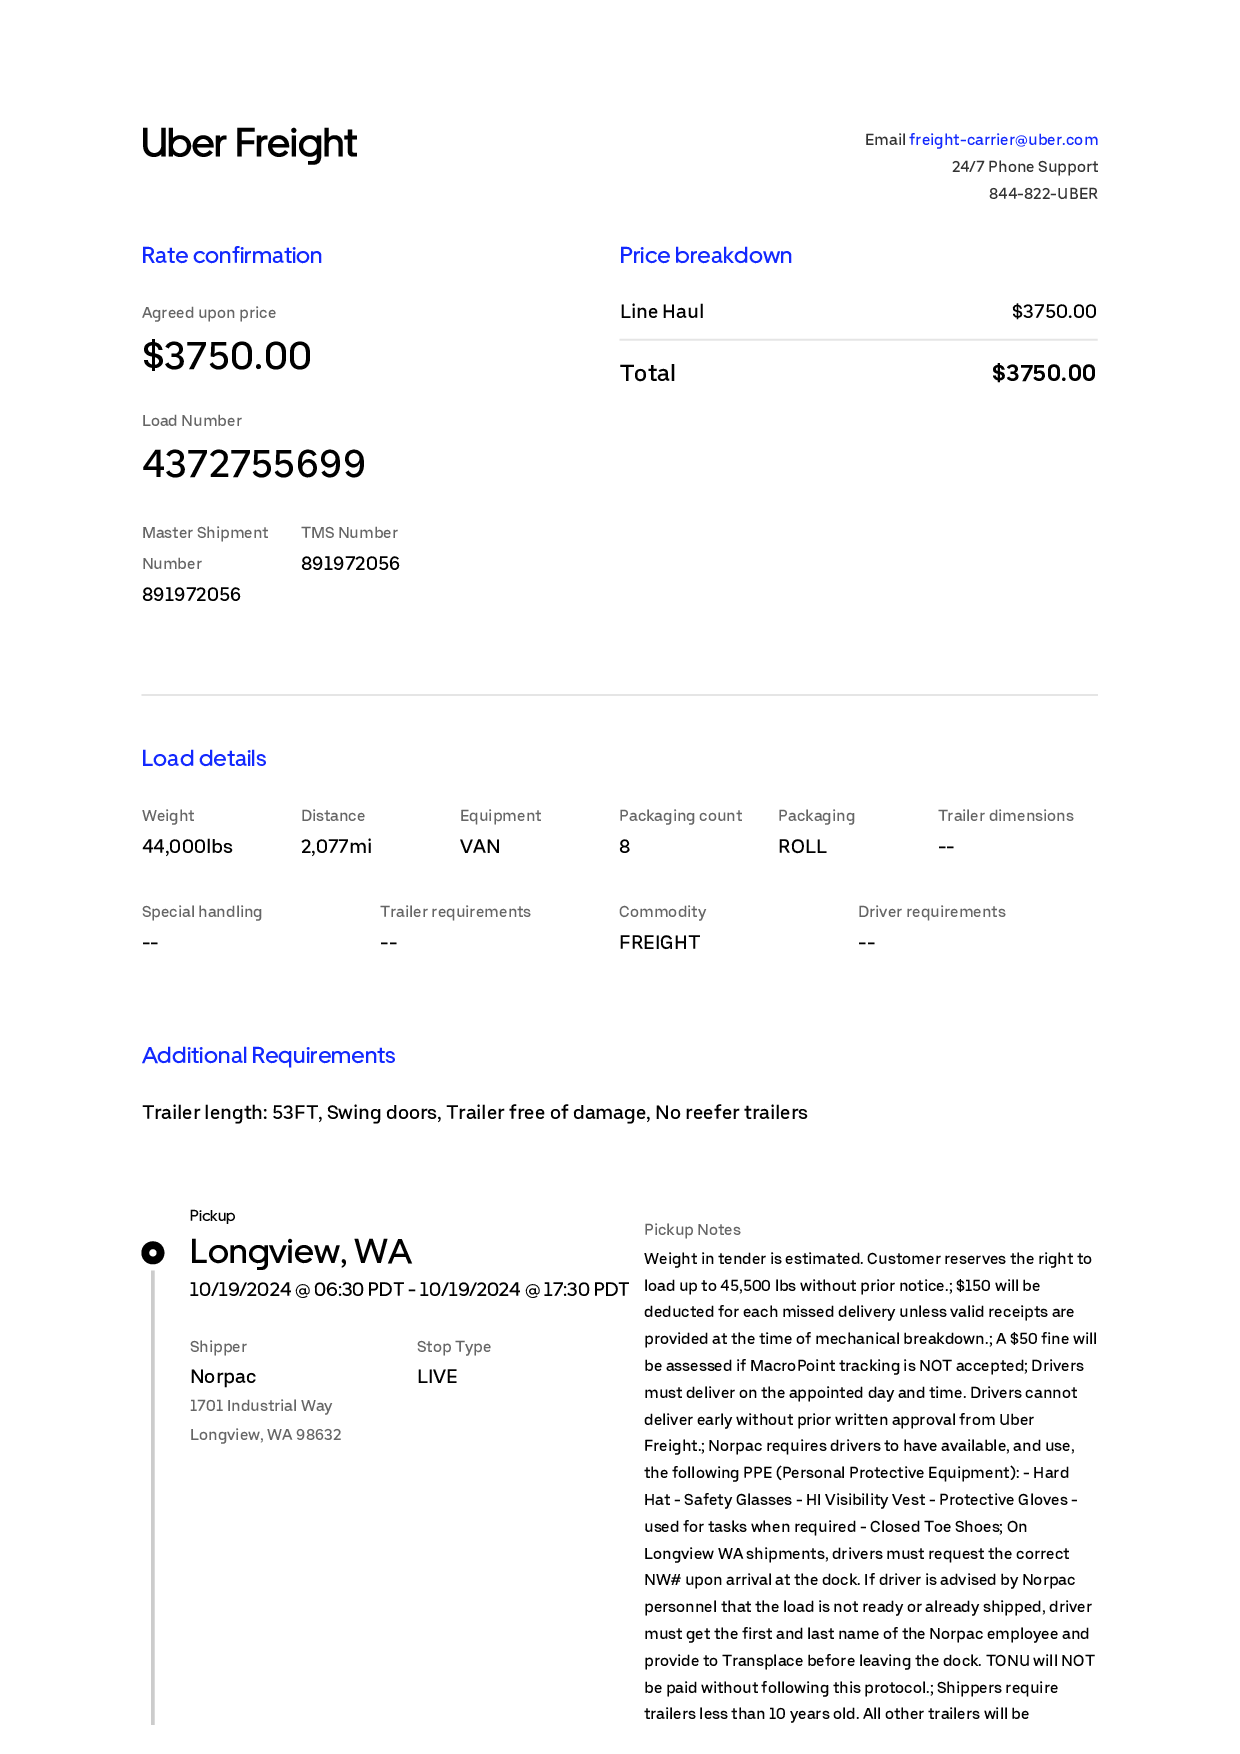The width and height of the screenshot is (1240, 1754).
Task: Select the Load Number 4372755699
Action: [254, 464]
